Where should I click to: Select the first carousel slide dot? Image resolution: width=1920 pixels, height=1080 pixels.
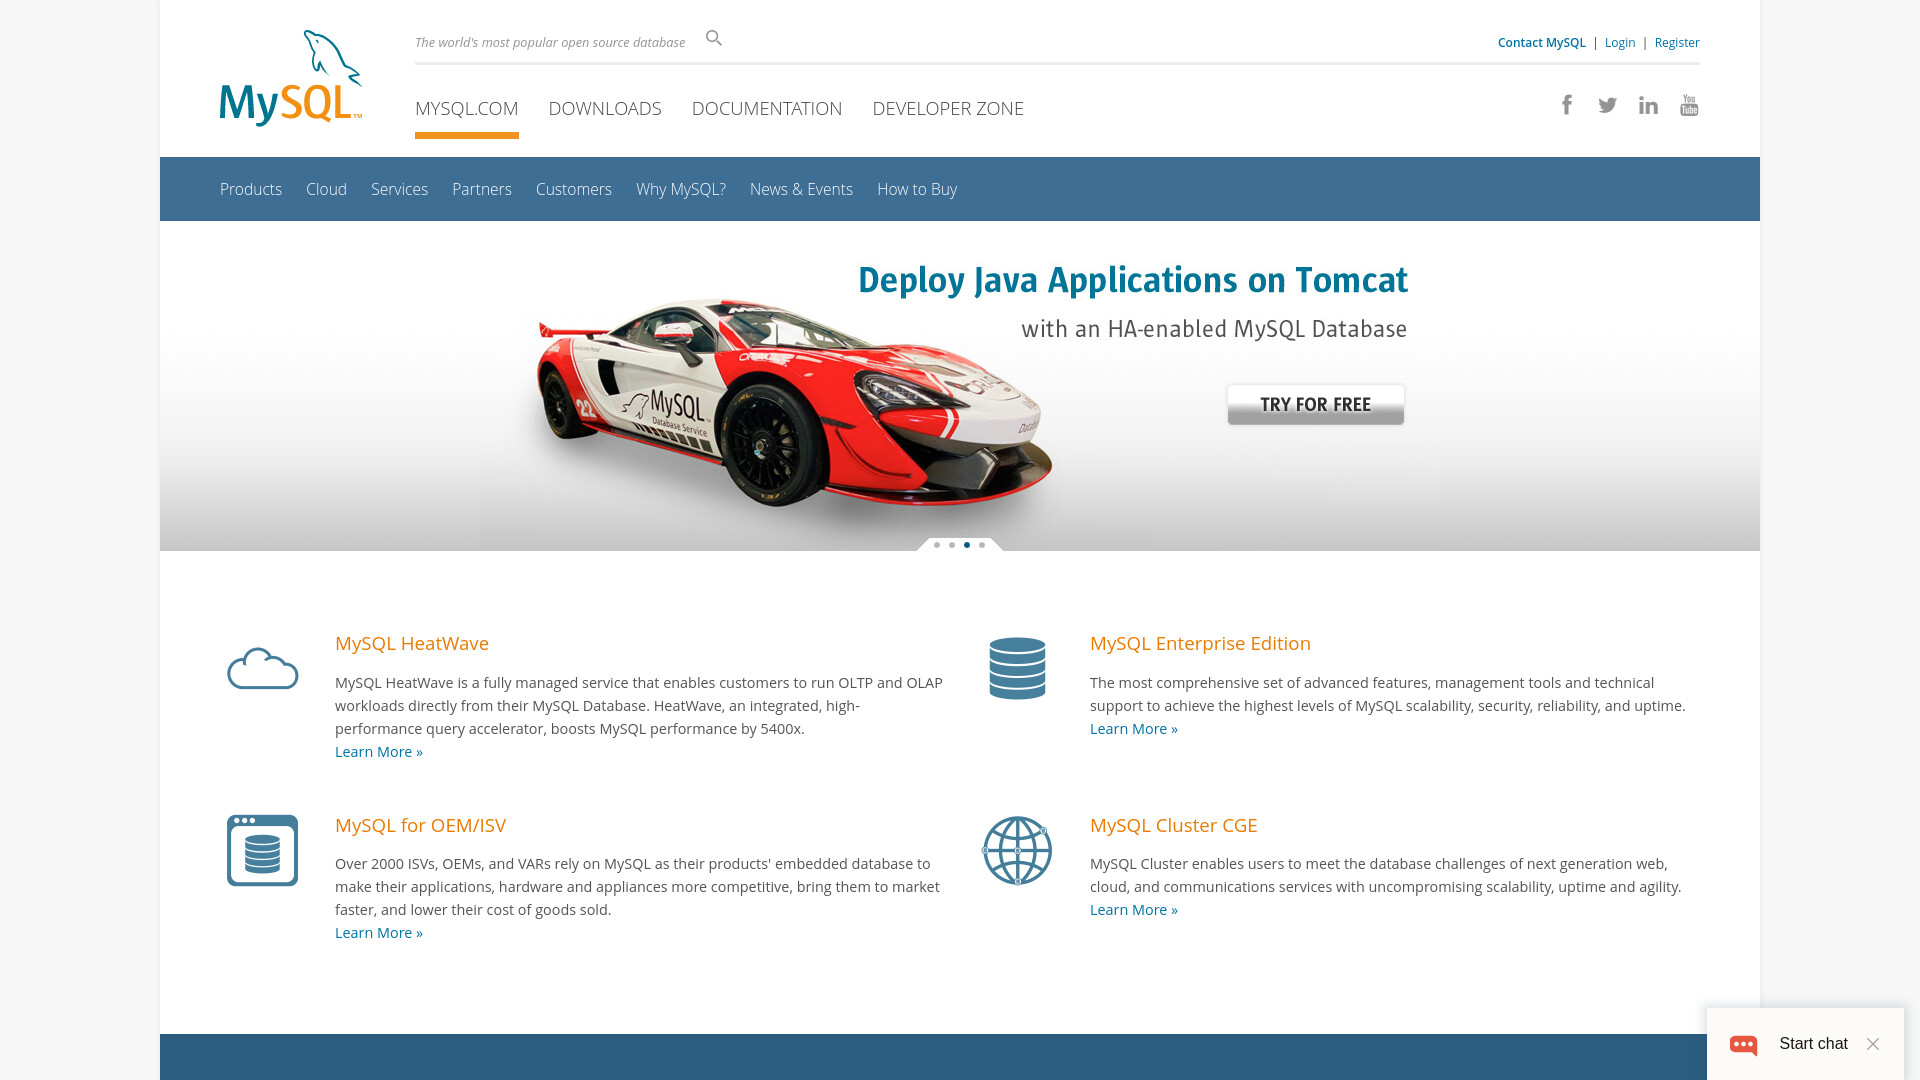point(937,545)
